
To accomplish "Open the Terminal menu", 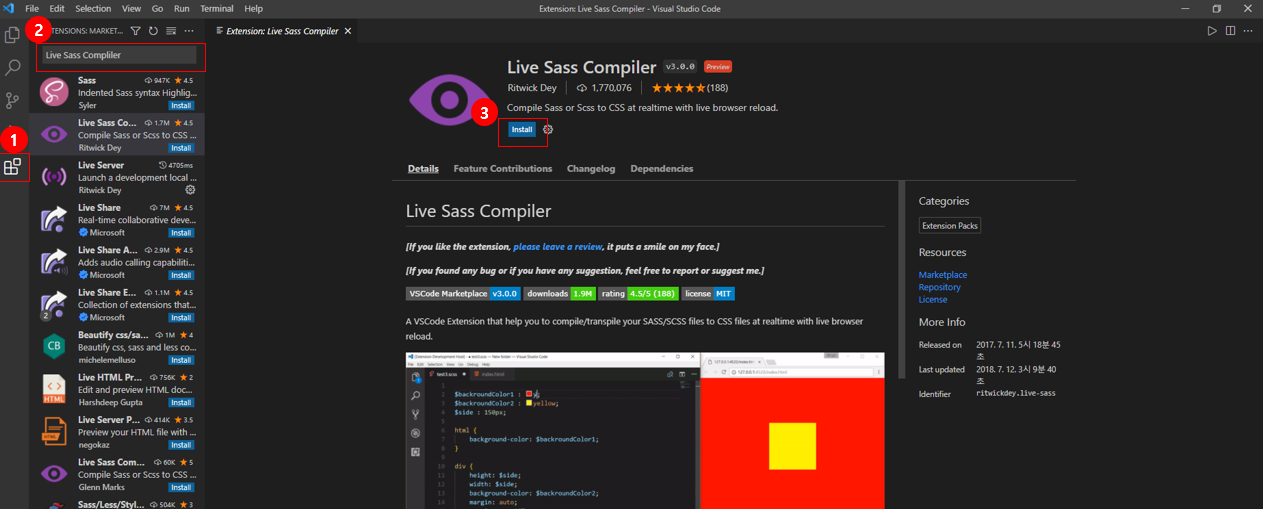I will (x=217, y=8).
